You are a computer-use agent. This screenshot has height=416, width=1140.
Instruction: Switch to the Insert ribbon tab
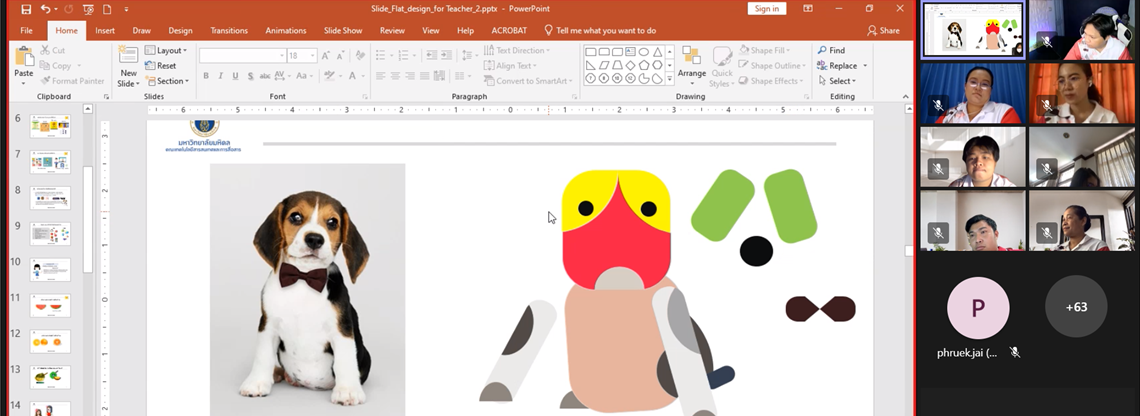[105, 30]
